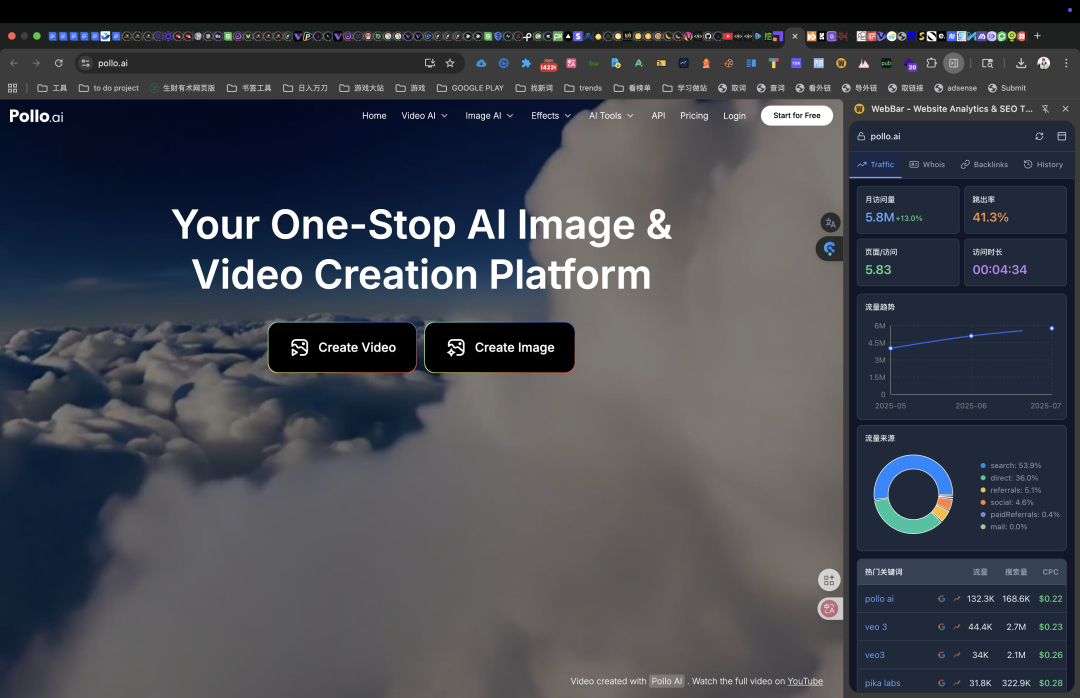This screenshot has width=1080, height=698.
Task: Expand the Image AI menu
Action: [x=489, y=116]
